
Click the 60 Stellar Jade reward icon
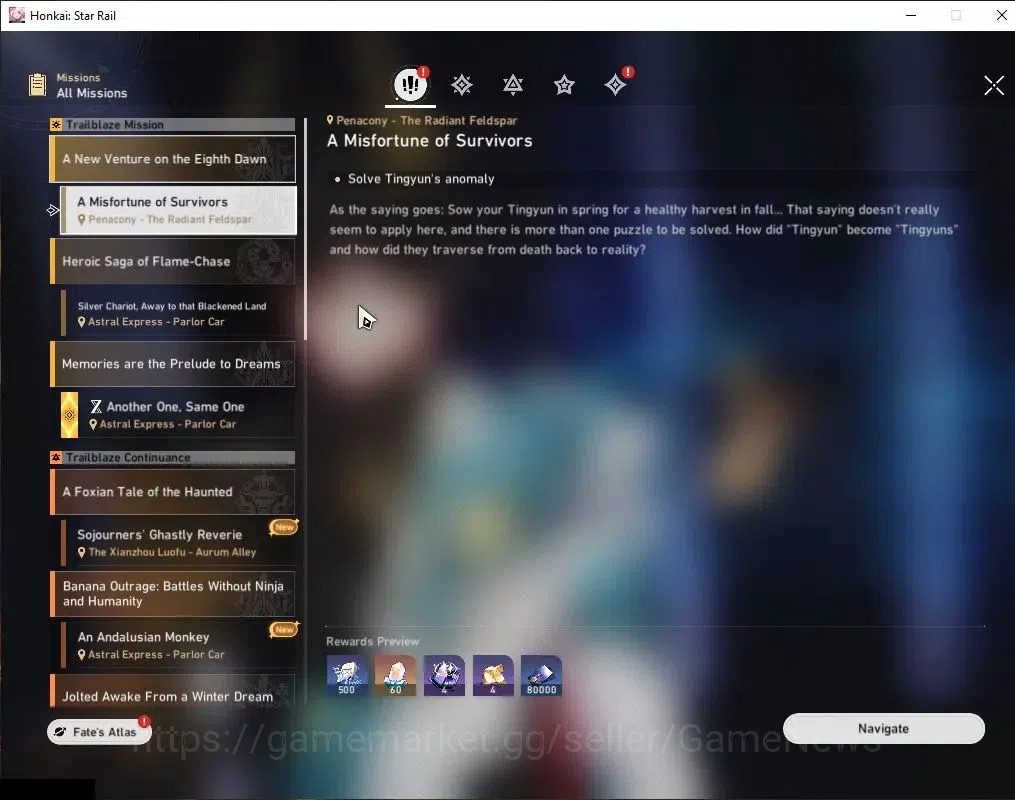(396, 675)
